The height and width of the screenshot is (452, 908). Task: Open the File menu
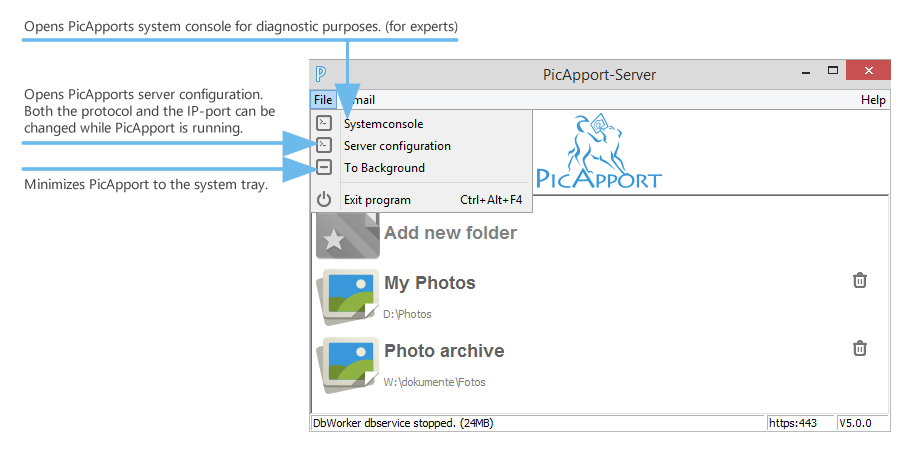(322, 100)
